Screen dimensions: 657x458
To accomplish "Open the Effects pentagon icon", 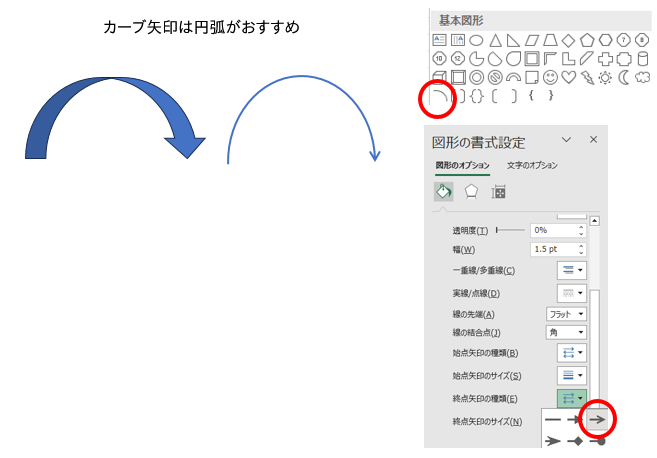I will [x=471, y=192].
